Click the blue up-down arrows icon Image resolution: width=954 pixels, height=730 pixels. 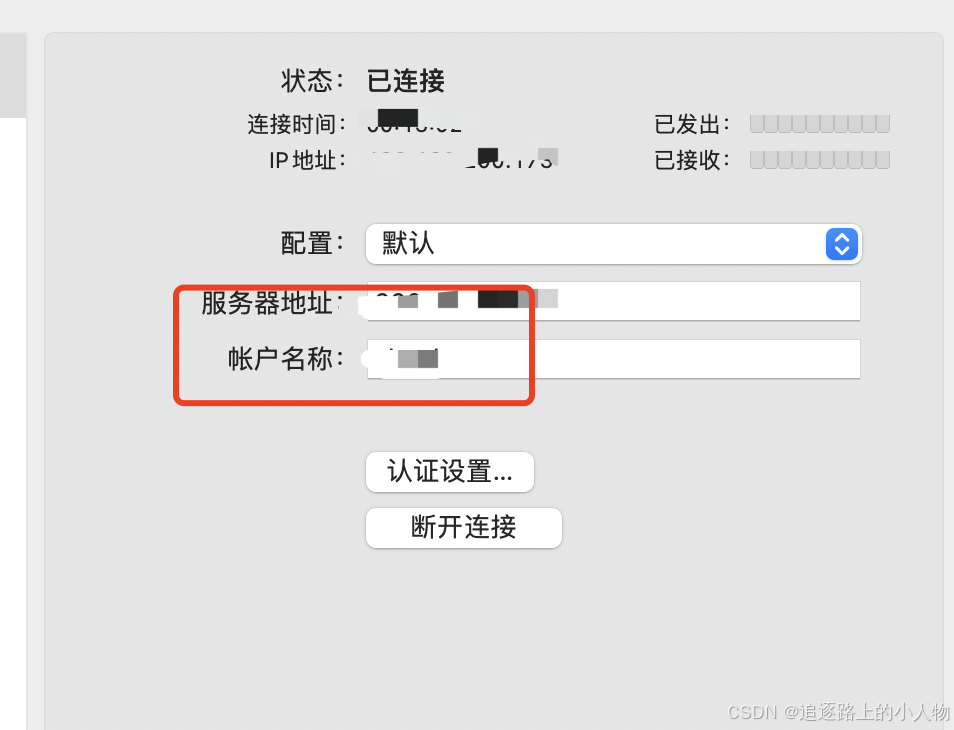[842, 245]
